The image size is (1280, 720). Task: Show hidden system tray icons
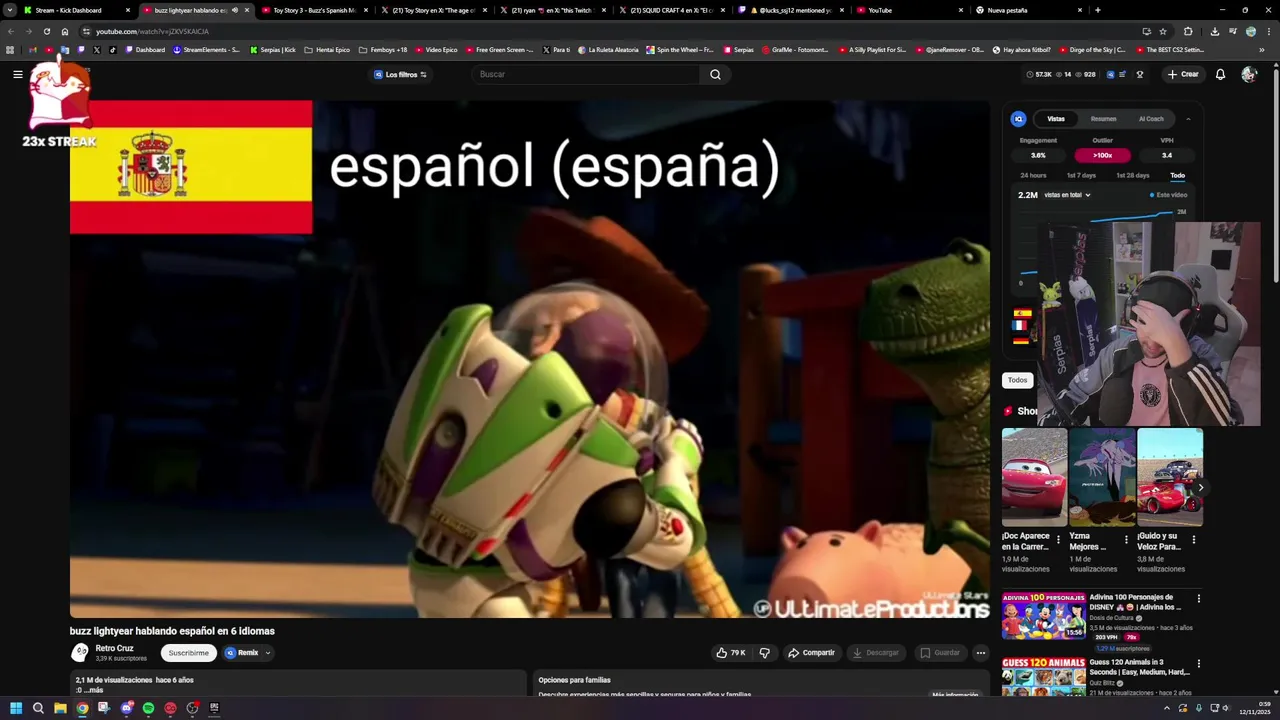1166,708
